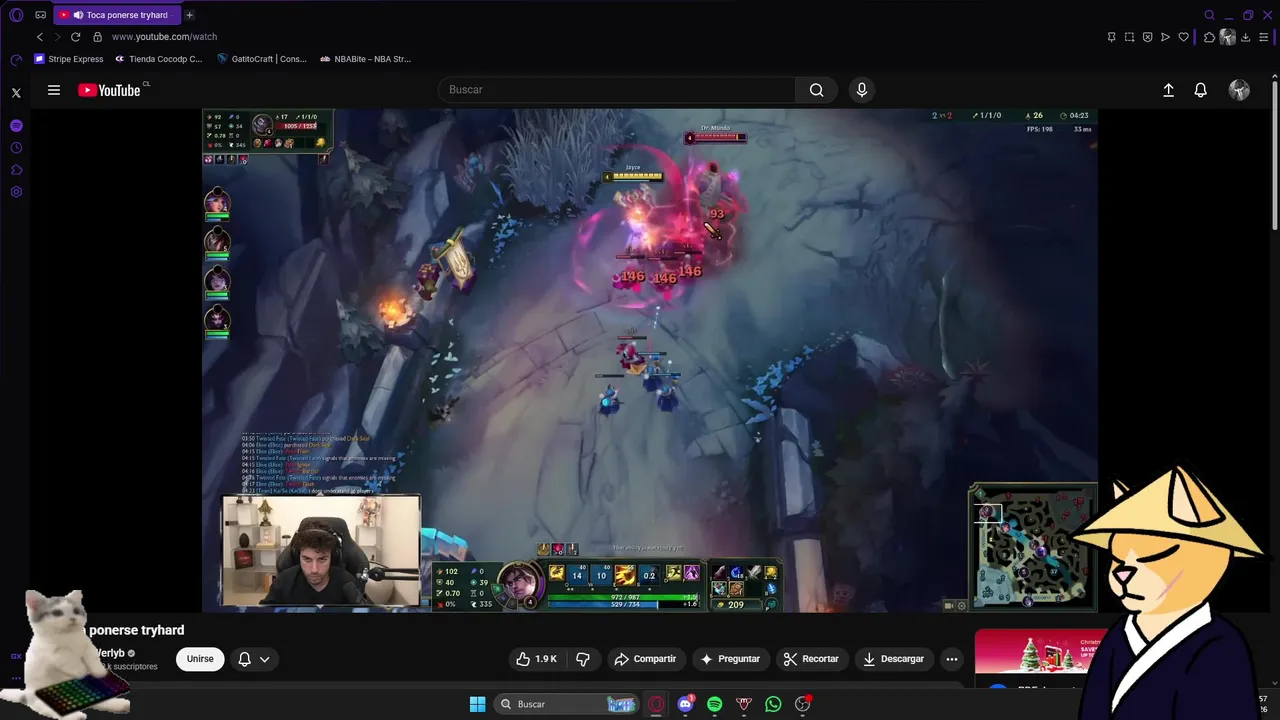Screen dimensions: 1280x720
Task: Like the video with thumbs up
Action: click(536, 659)
